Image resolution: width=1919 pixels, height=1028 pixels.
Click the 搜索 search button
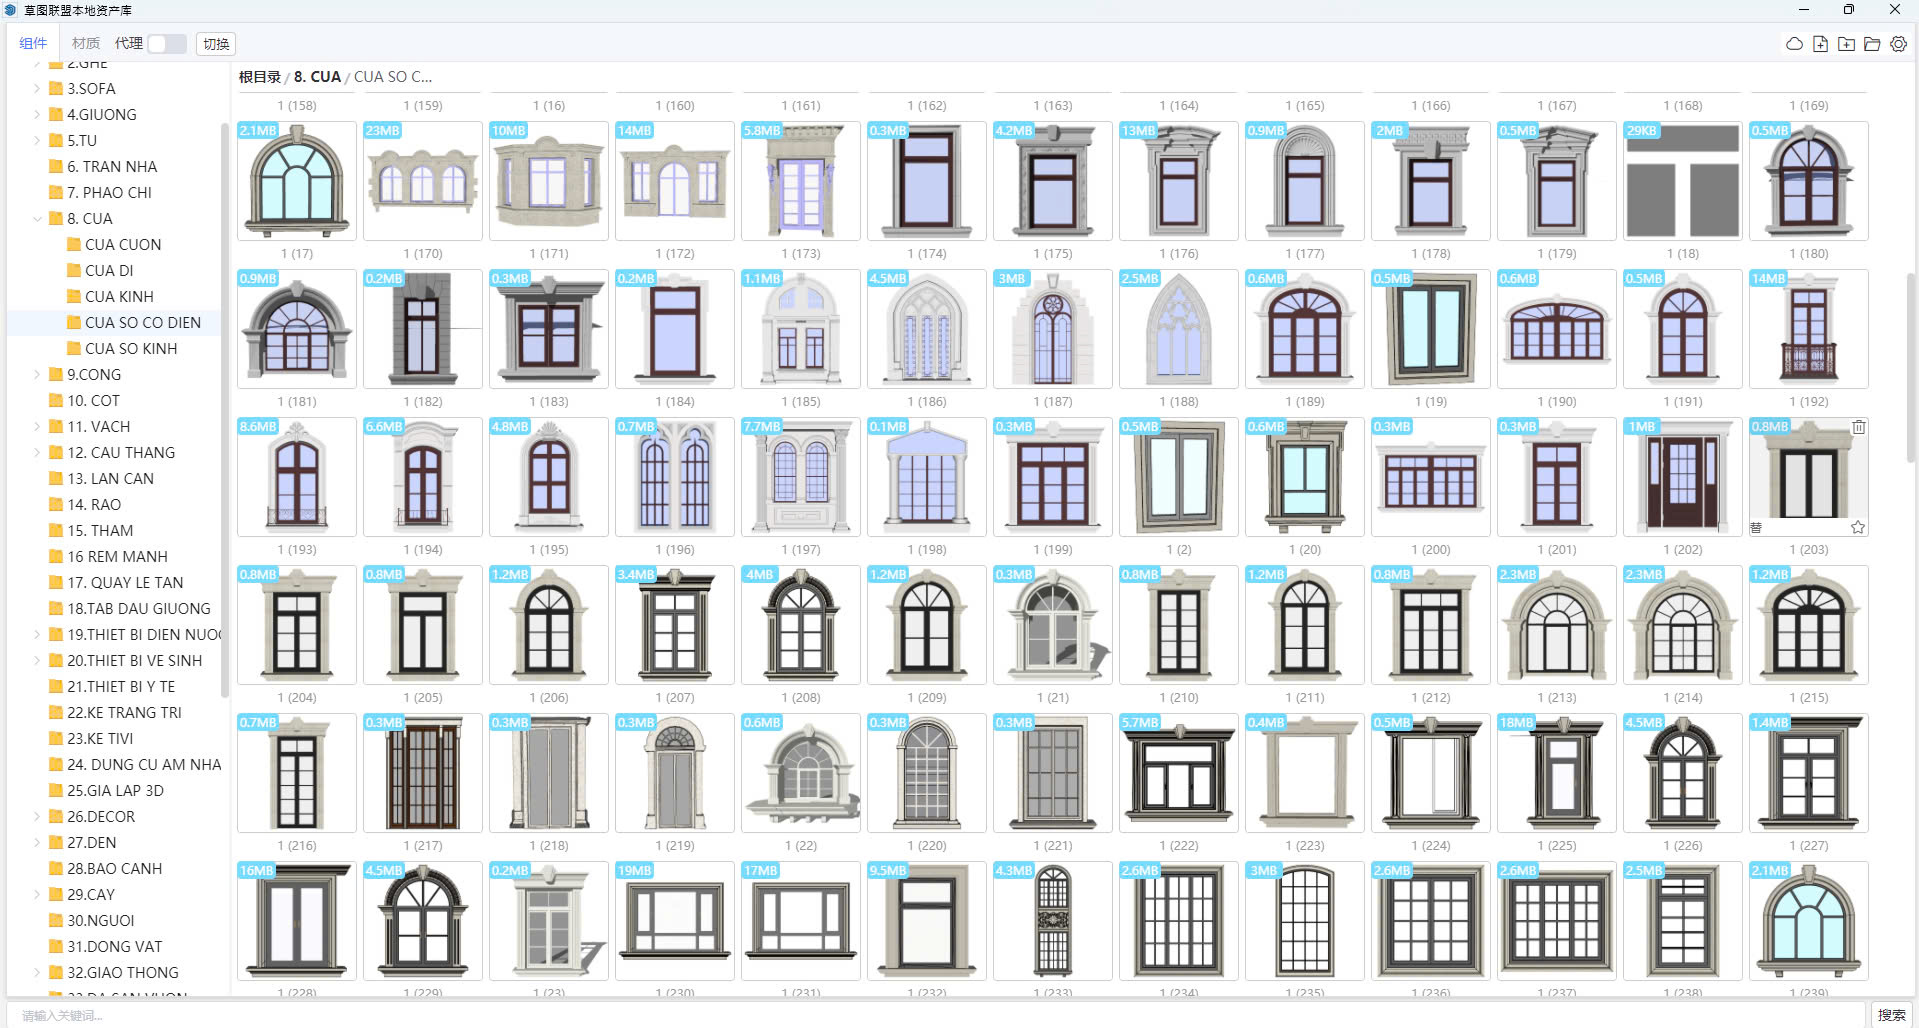click(x=1890, y=1015)
